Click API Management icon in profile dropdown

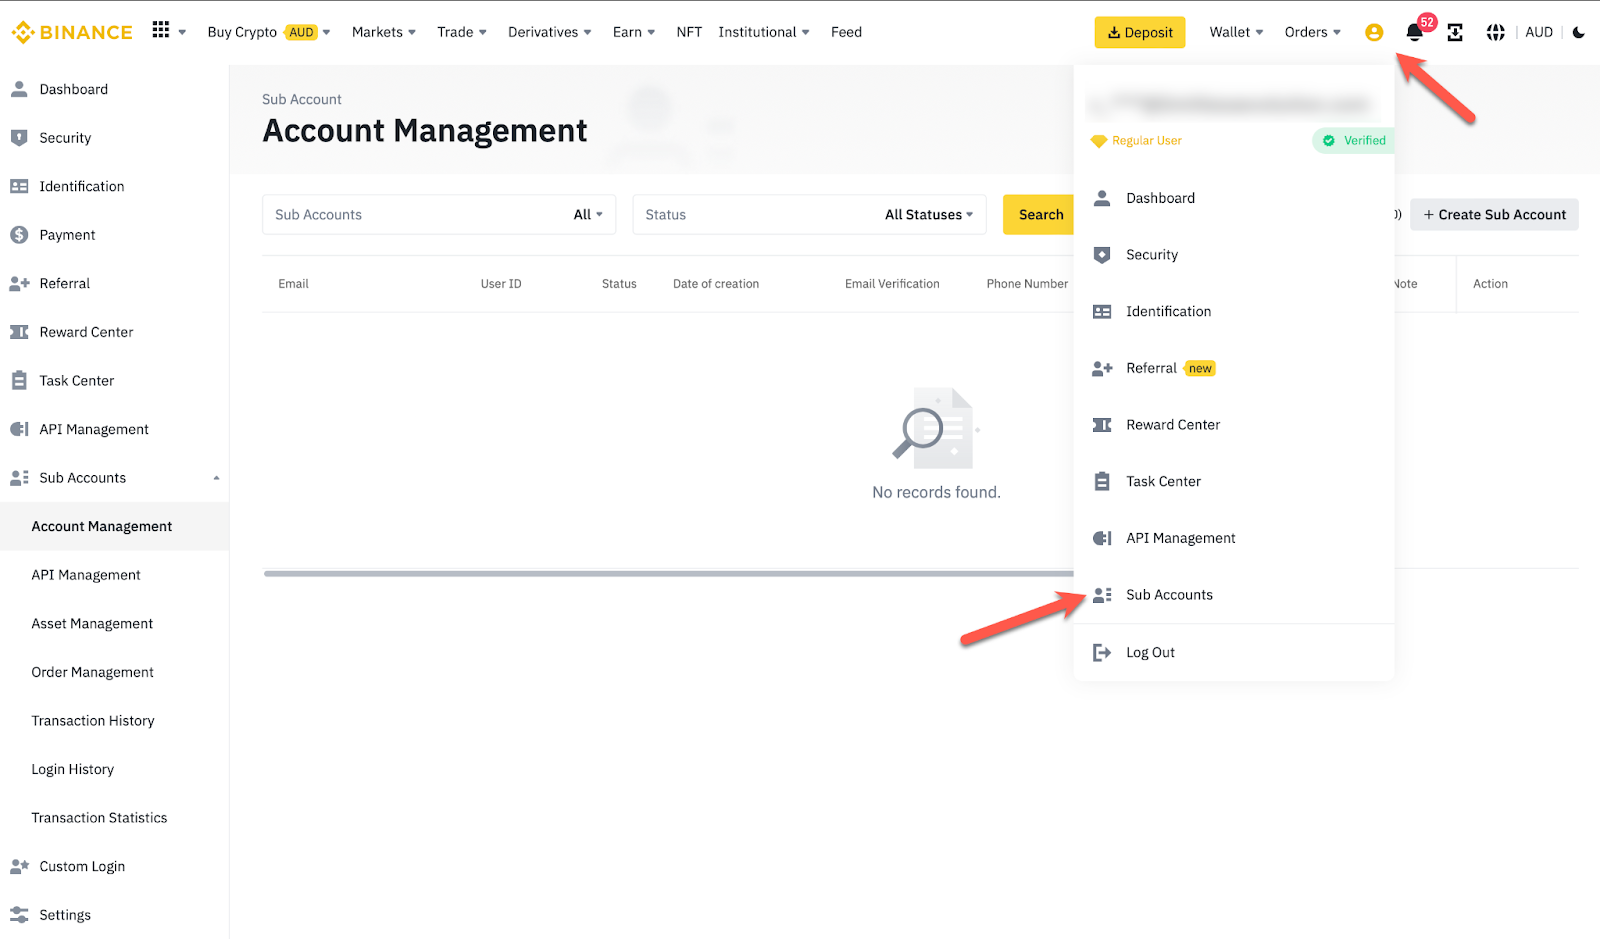click(x=1102, y=538)
